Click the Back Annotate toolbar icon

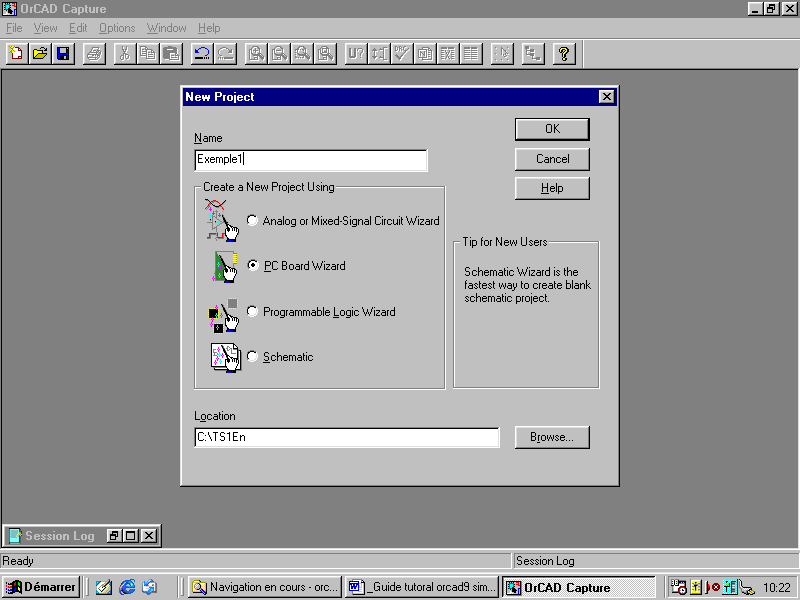click(380, 54)
